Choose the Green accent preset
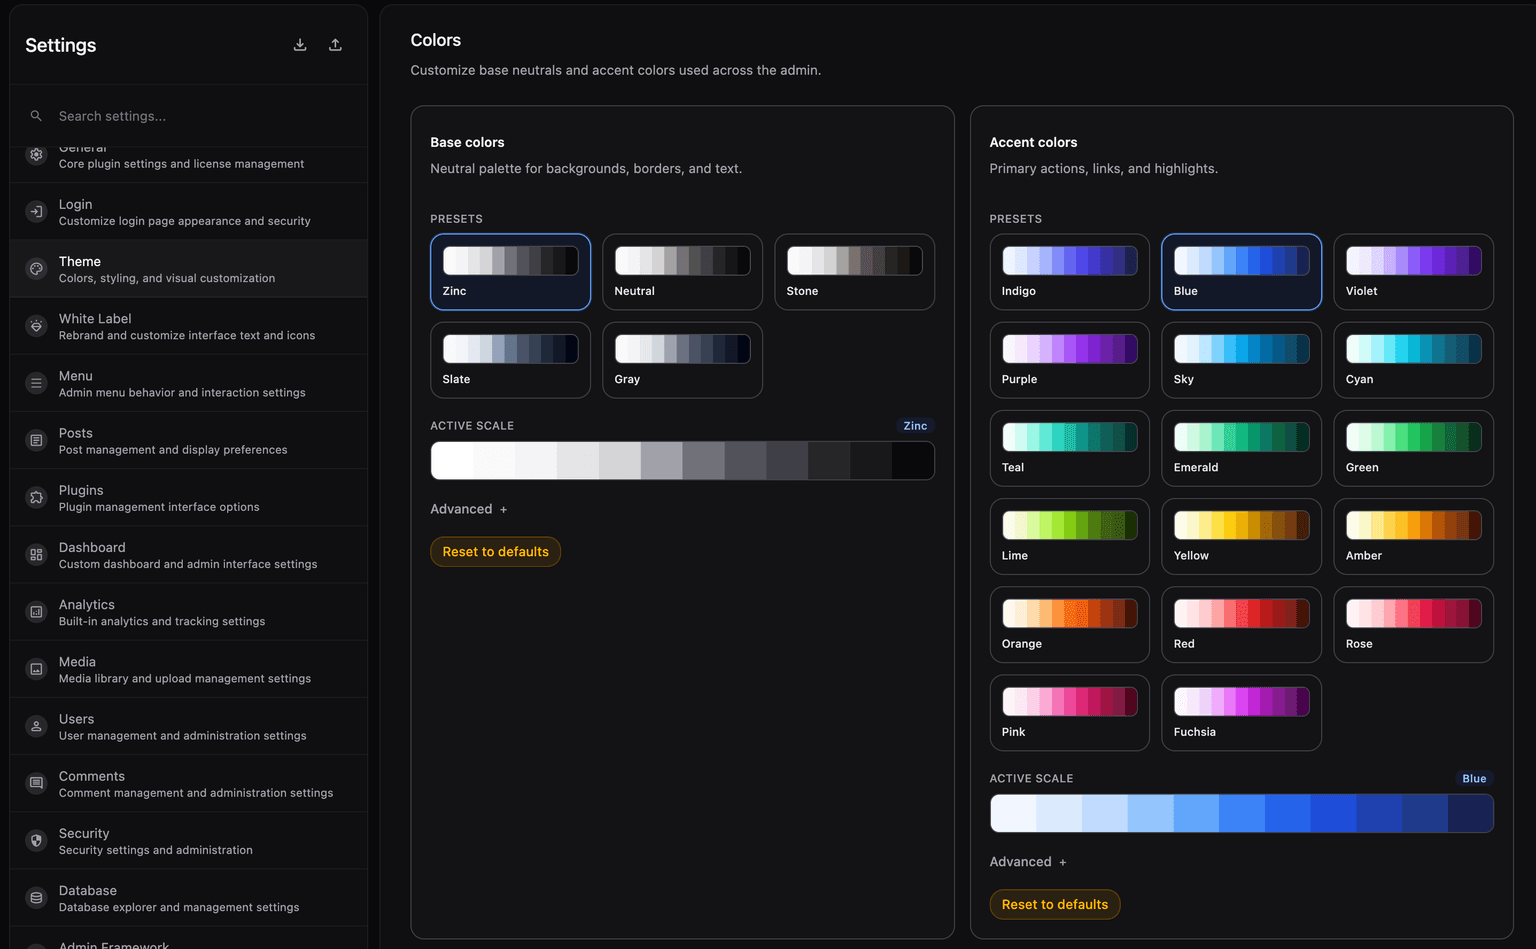 [x=1413, y=448]
